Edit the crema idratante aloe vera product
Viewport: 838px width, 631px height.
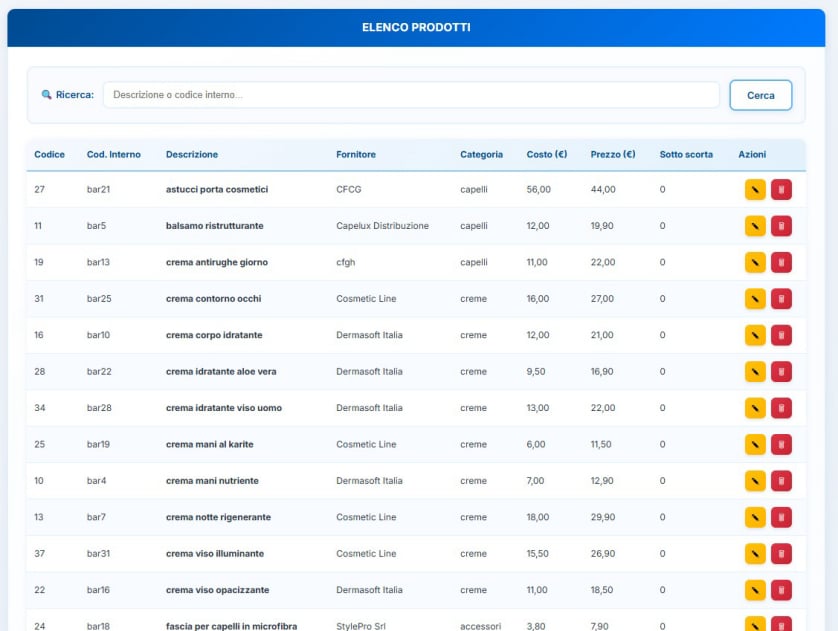[755, 372]
